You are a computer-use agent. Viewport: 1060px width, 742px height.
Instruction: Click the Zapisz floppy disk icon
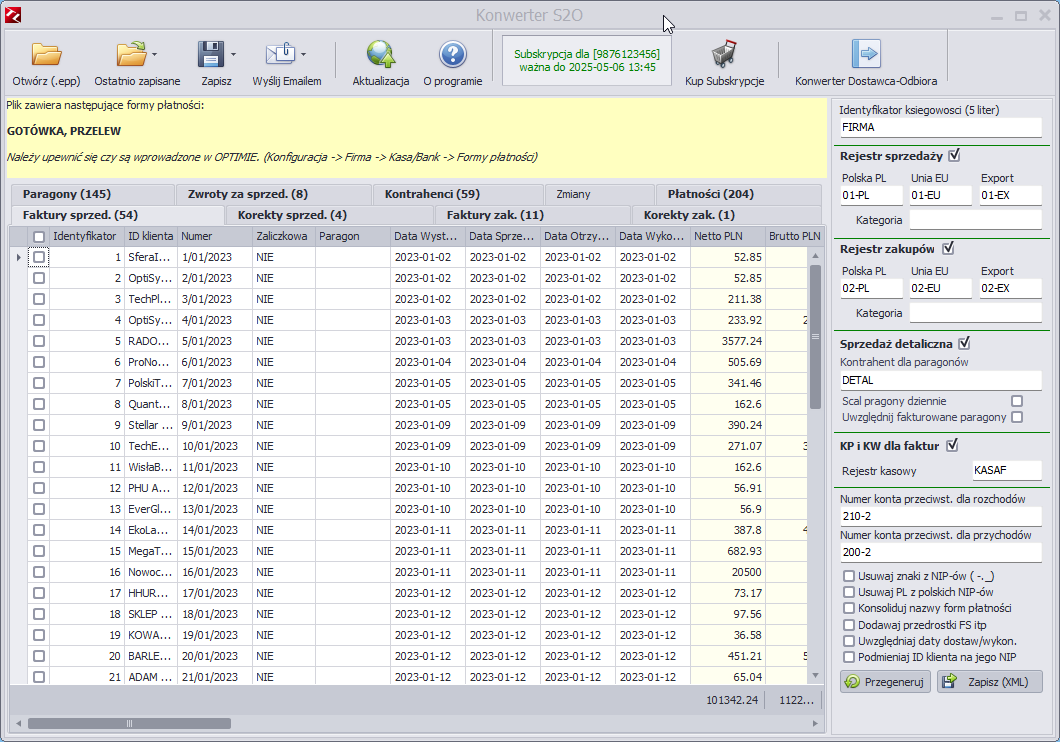[x=211, y=55]
